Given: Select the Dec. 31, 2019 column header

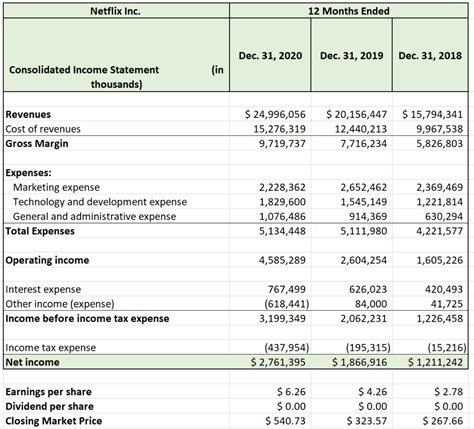Looking at the screenshot, I should [352, 55].
